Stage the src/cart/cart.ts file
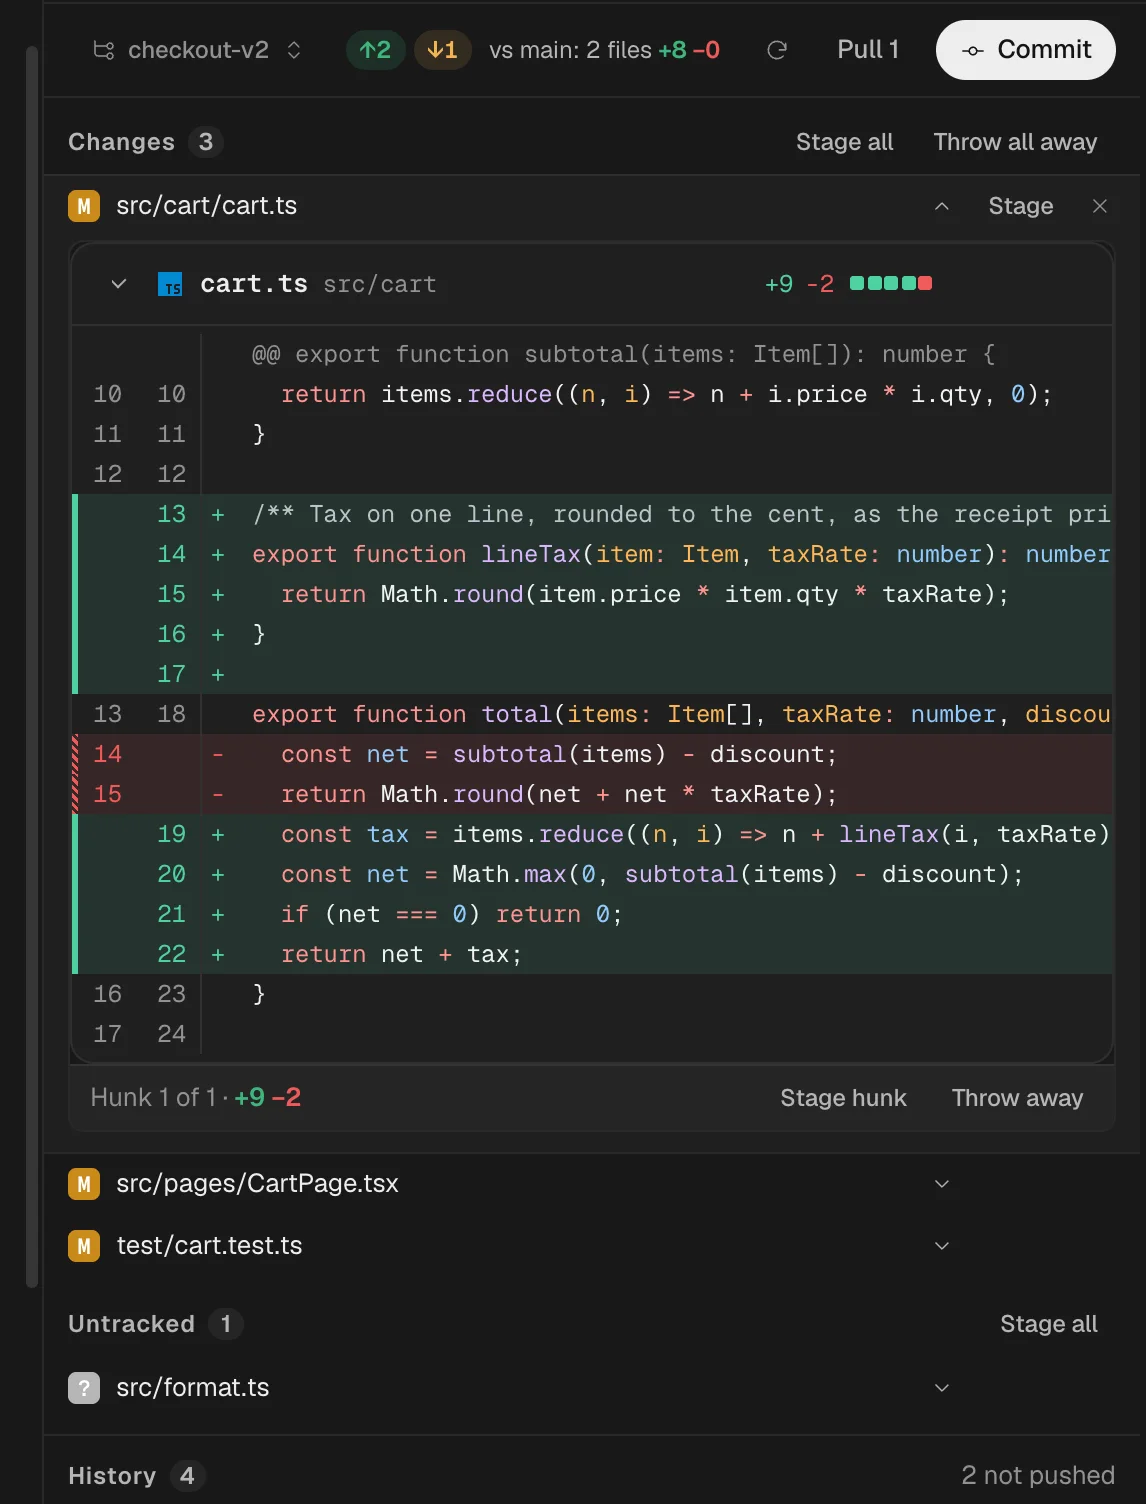The width and height of the screenshot is (1146, 1504). pos(1020,206)
